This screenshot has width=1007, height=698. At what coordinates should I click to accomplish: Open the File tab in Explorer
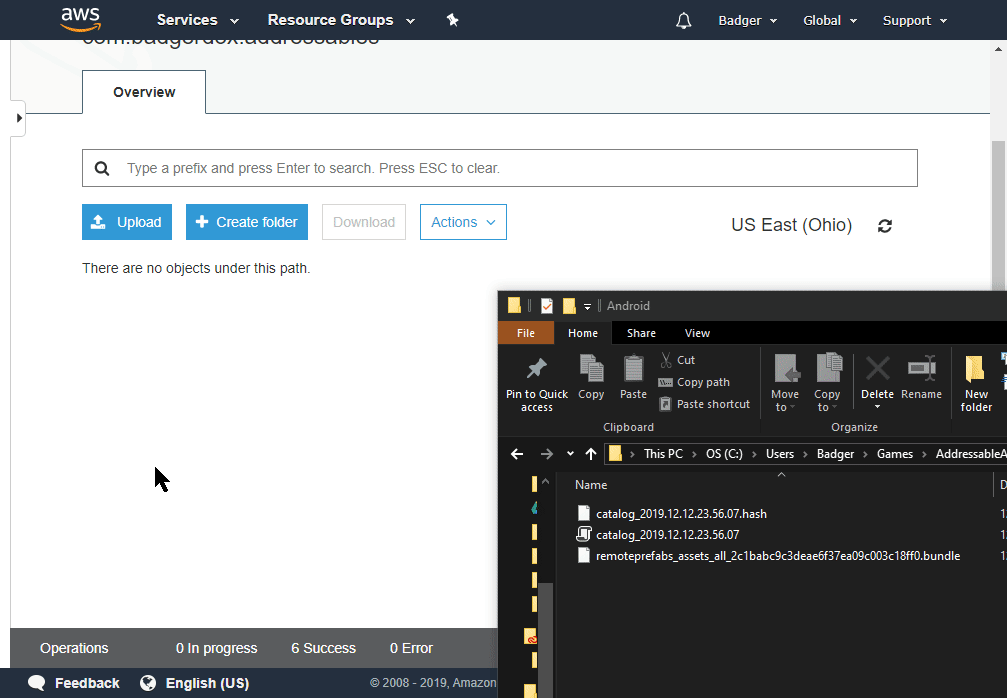[x=525, y=333]
